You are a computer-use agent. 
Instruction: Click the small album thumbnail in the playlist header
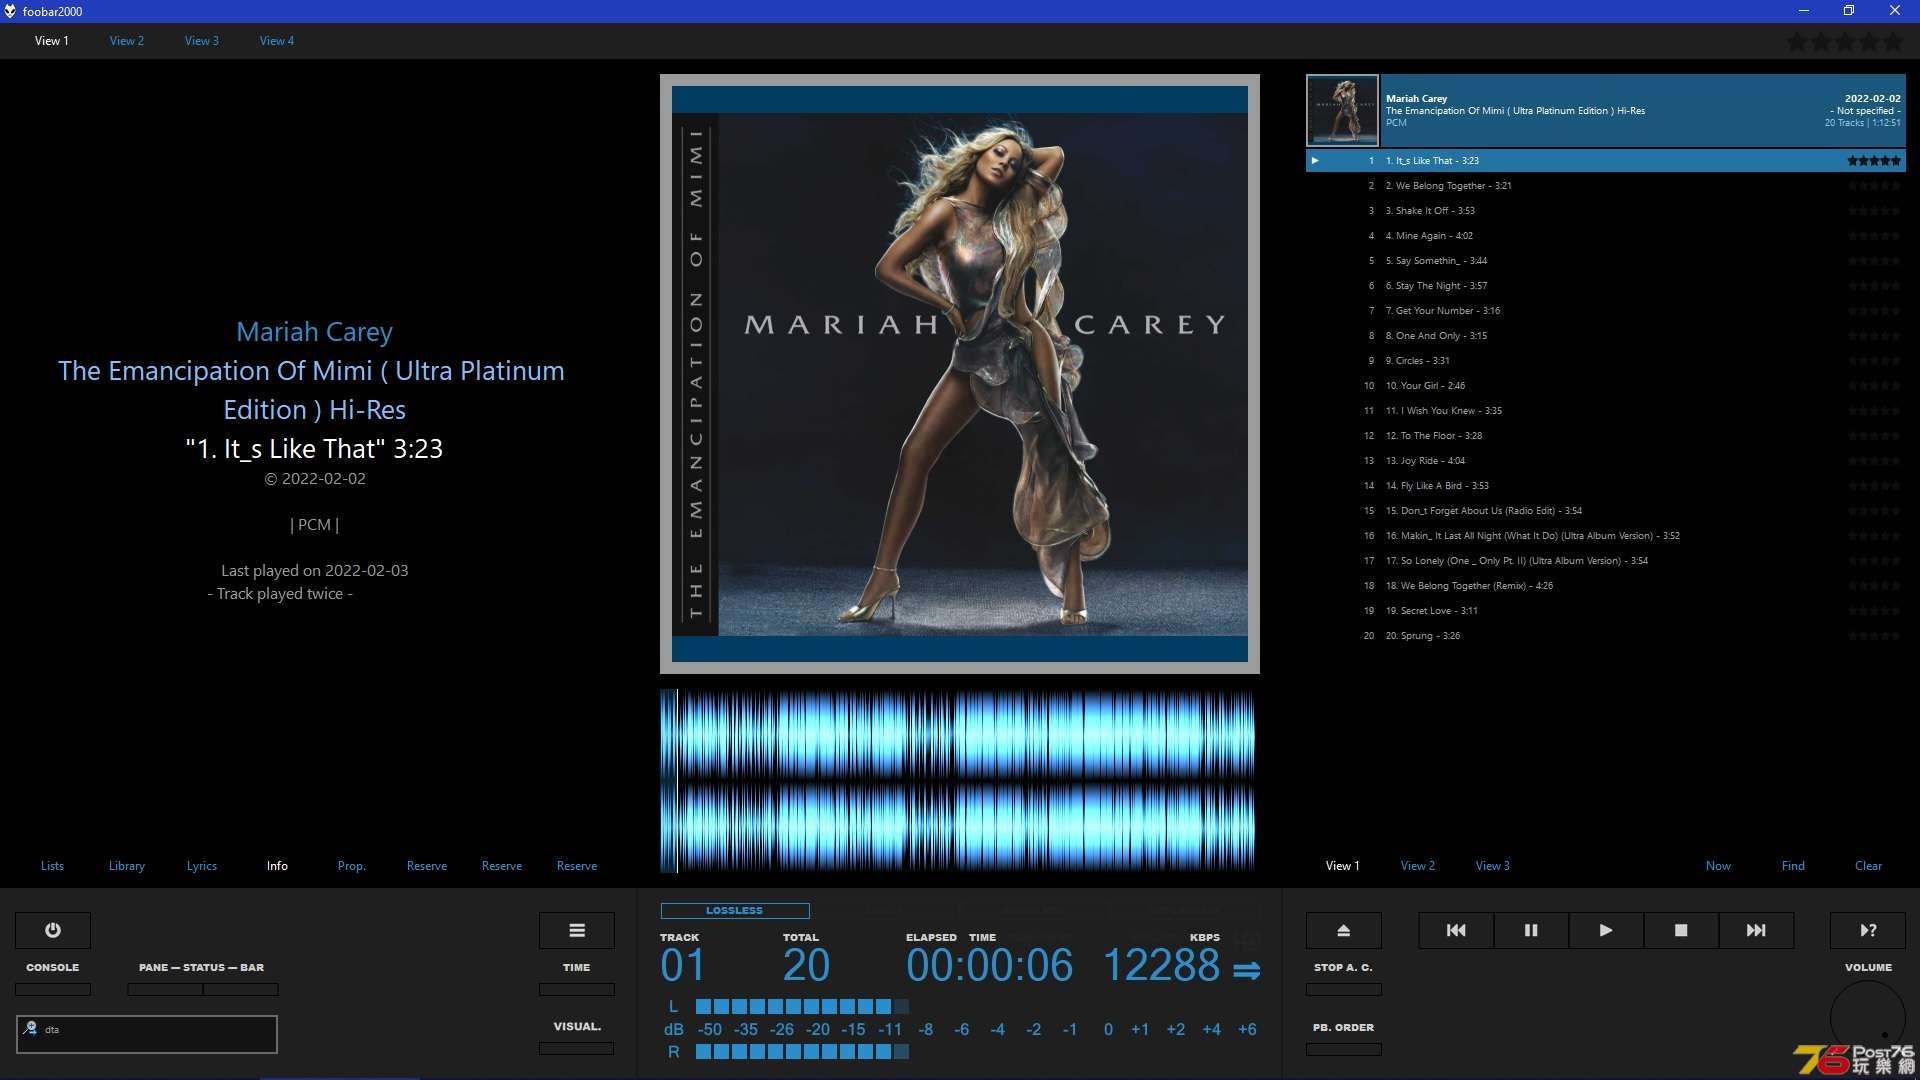(x=1342, y=111)
